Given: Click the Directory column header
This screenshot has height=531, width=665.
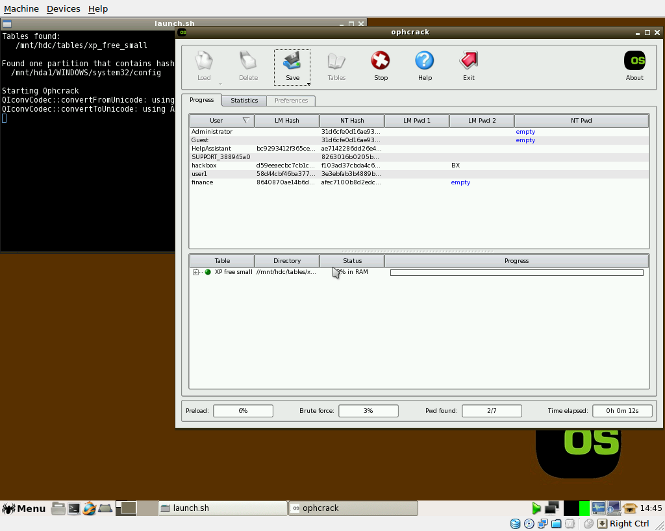Looking at the screenshot, I should pyautogui.click(x=287, y=261).
